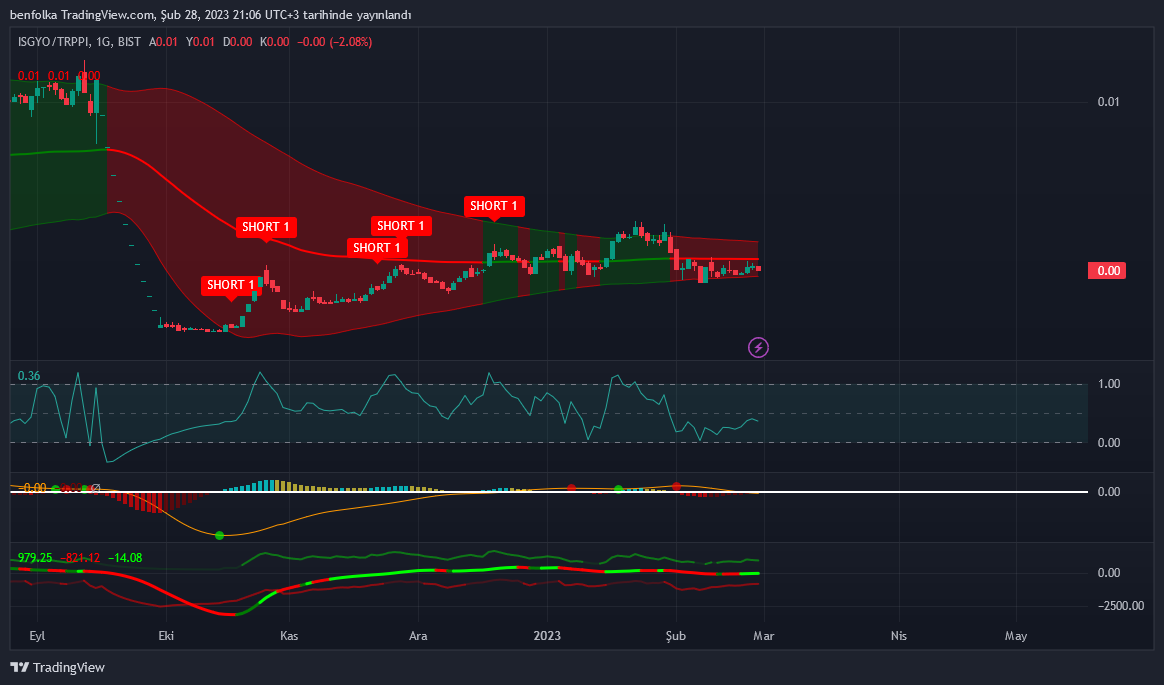
Task: Click the crossed-circle icon on the MACD line
Action: [x=96, y=488]
